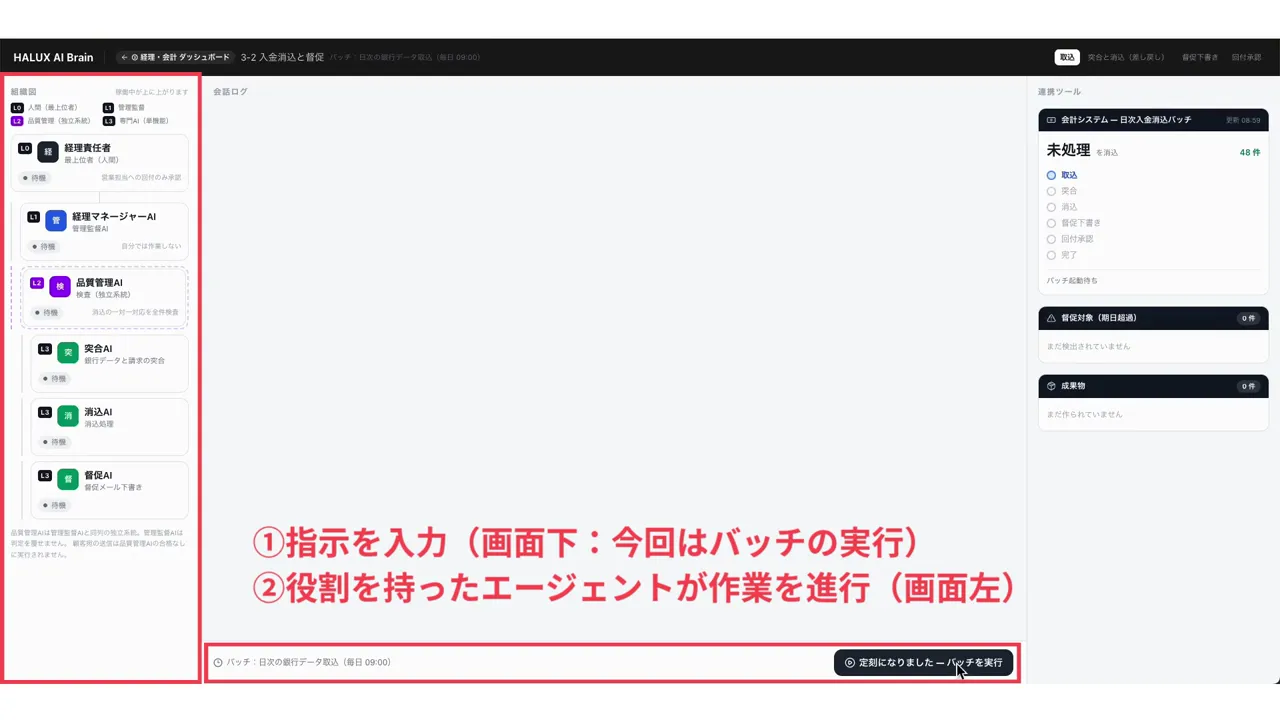This screenshot has height=720, width=1280.
Task: Click the L0 badge on 経理責任者 card
Action: pos(25,148)
